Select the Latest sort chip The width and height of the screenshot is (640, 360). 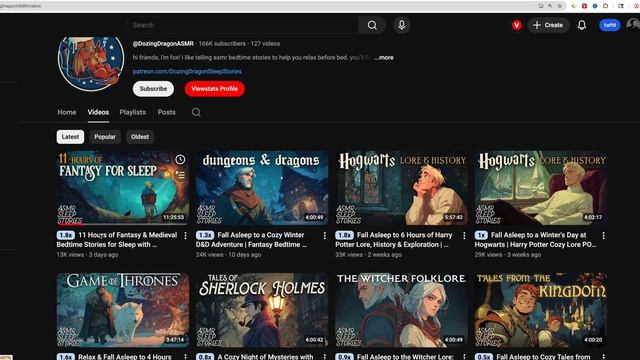pos(70,137)
